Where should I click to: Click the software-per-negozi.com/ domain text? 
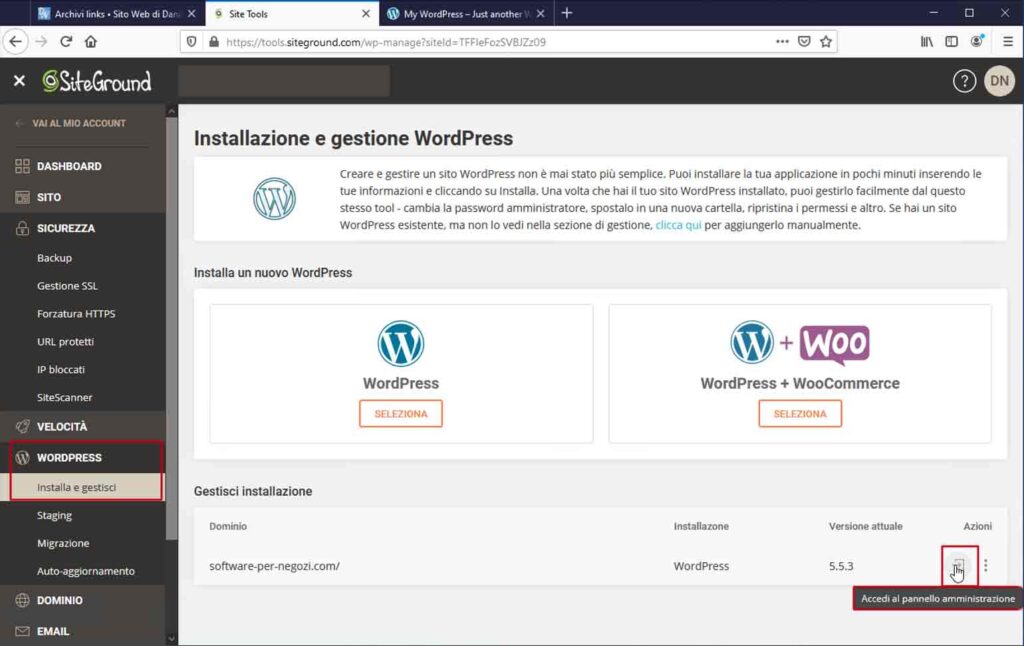click(274, 566)
